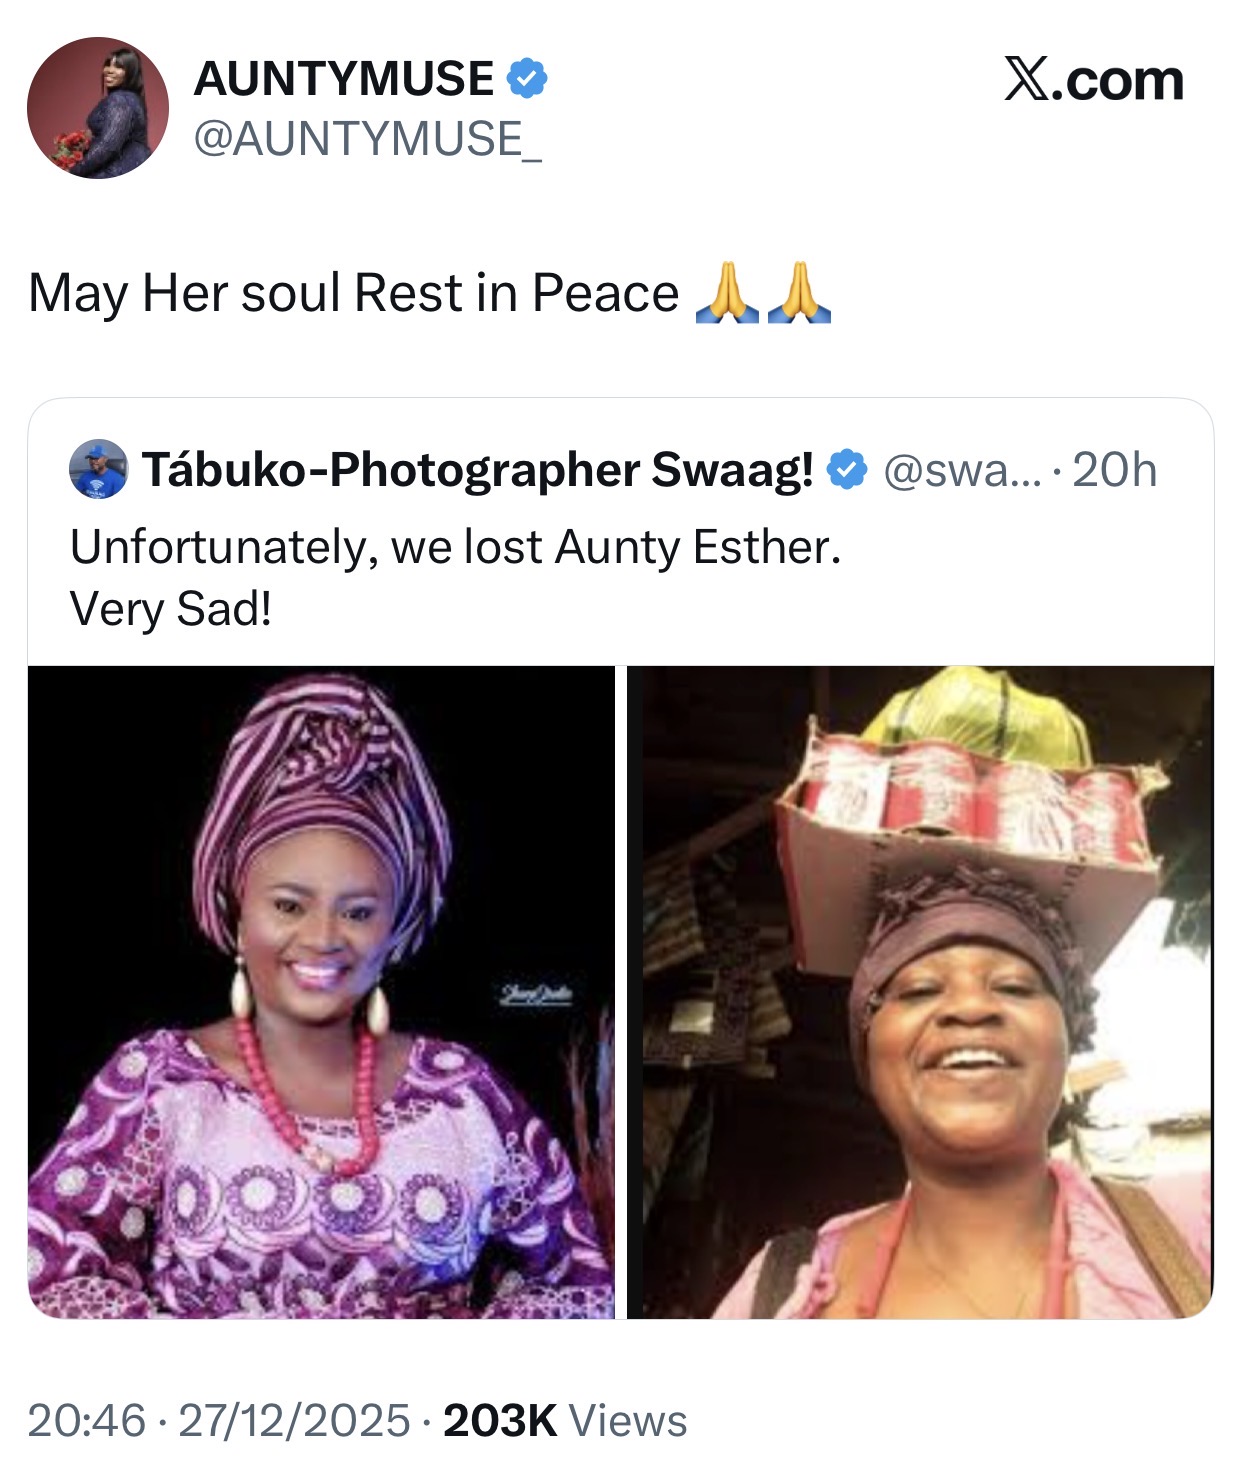Click the X.com logo
Screen dimensions: 1242x1475
click(1093, 80)
